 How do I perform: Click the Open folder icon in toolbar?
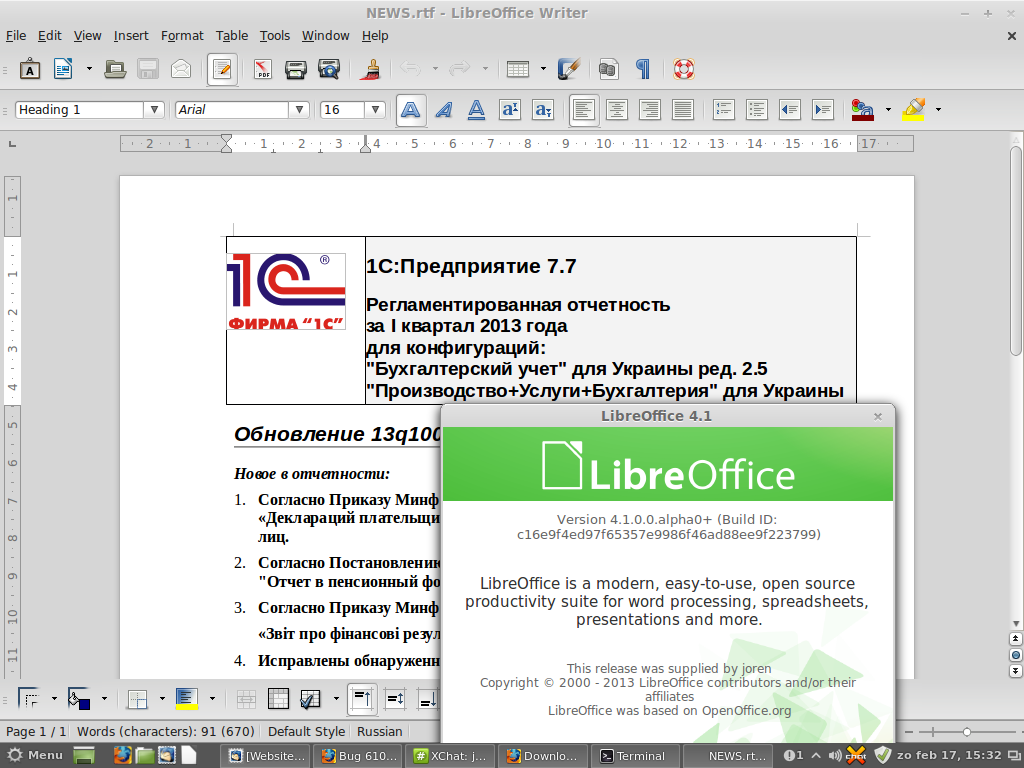pyautogui.click(x=115, y=69)
